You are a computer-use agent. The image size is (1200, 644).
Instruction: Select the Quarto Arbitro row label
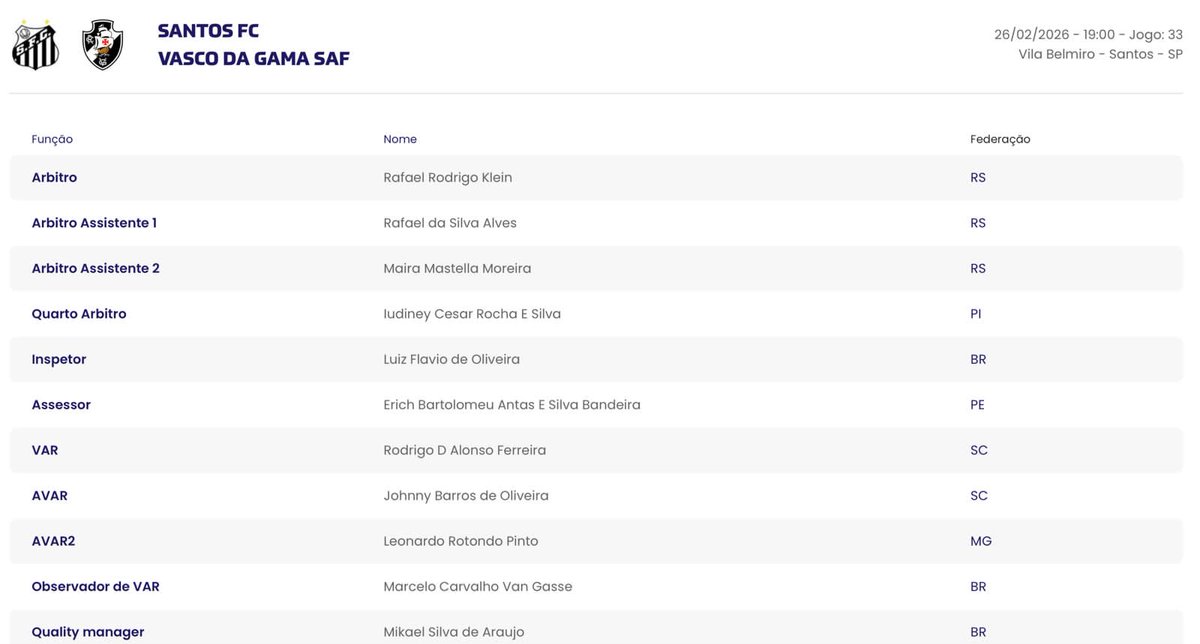pyautogui.click(x=79, y=314)
